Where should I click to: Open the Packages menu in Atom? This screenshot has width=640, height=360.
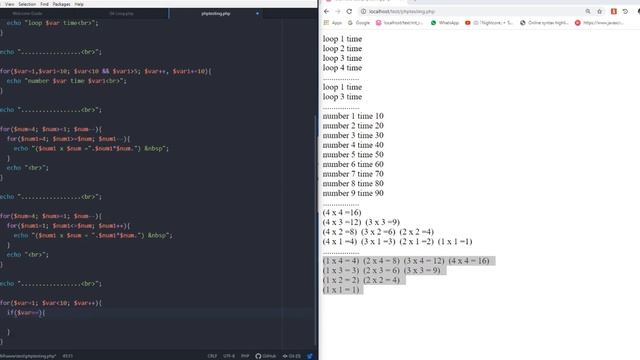62,4
